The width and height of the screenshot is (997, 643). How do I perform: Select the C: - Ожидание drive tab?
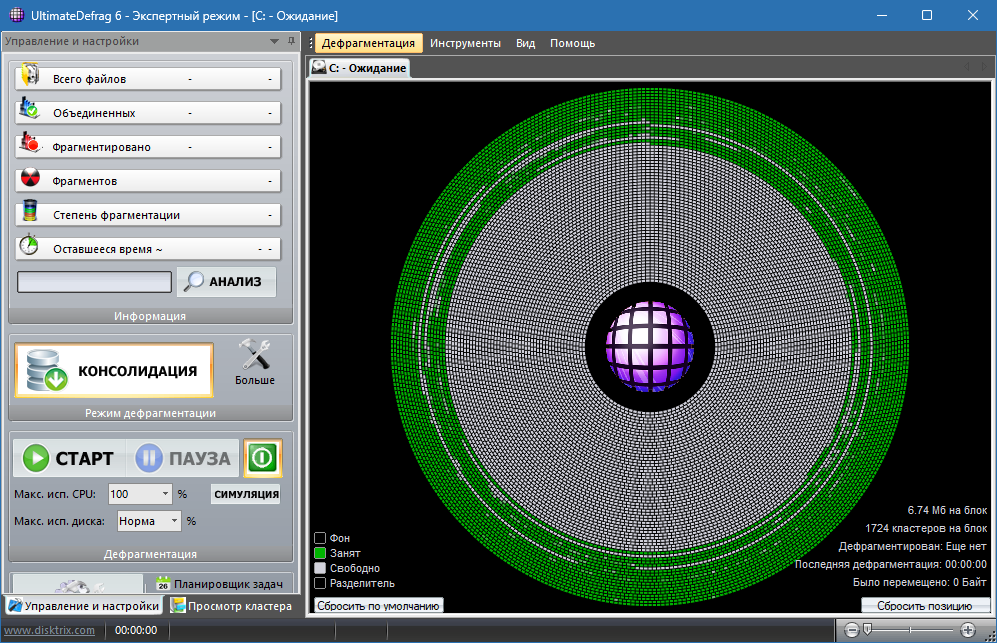pos(359,68)
